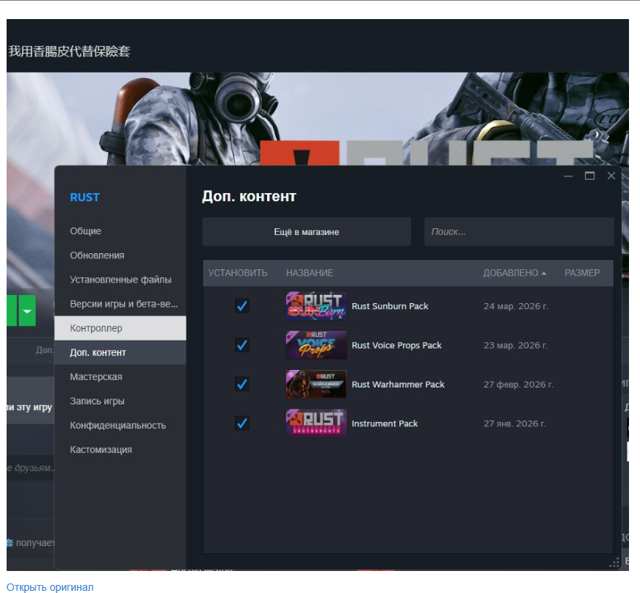Screen dimensions: 640x593
Task: Click Instrument Pack name text
Action: point(384,424)
